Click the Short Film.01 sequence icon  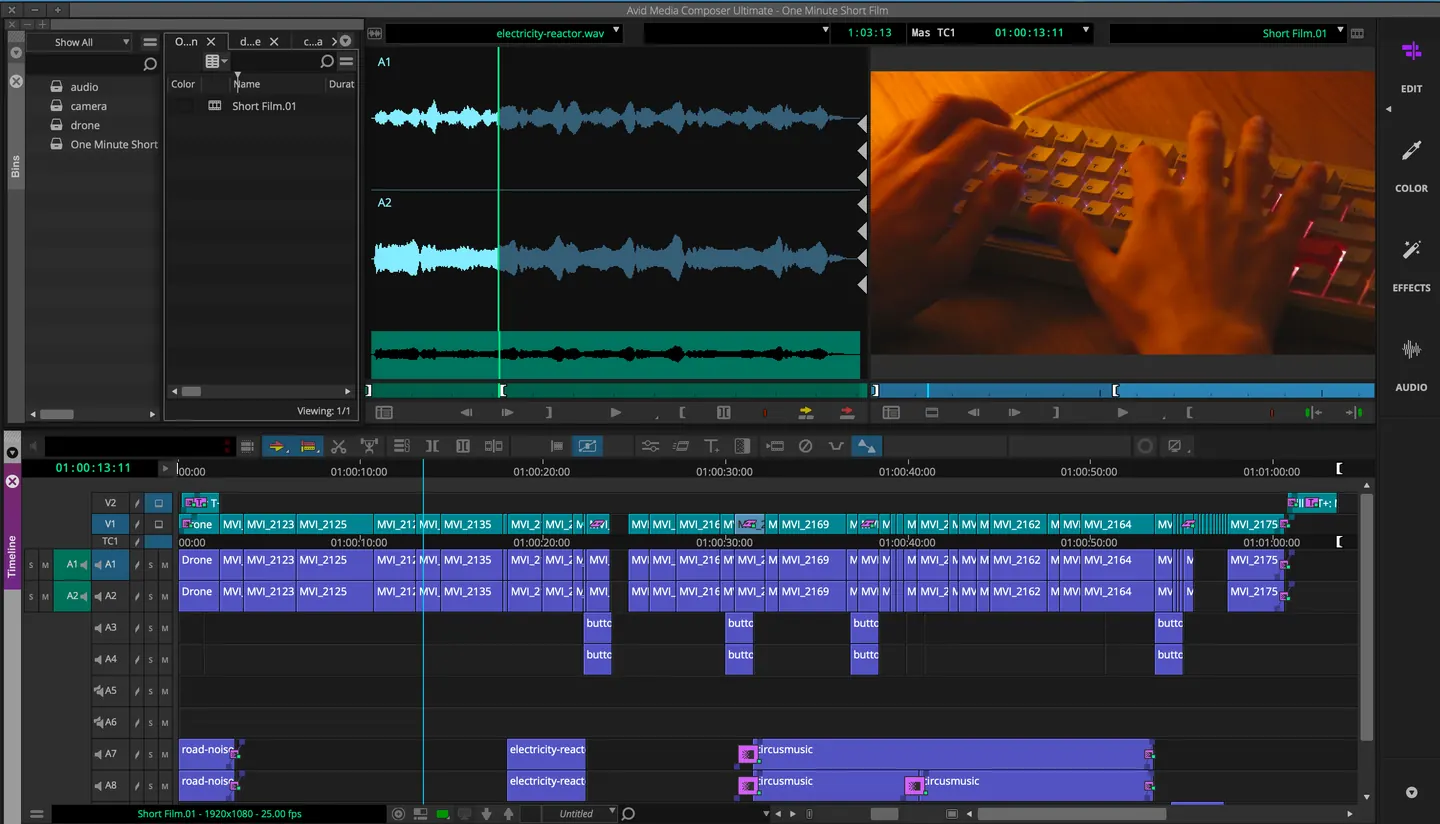pyautogui.click(x=214, y=105)
